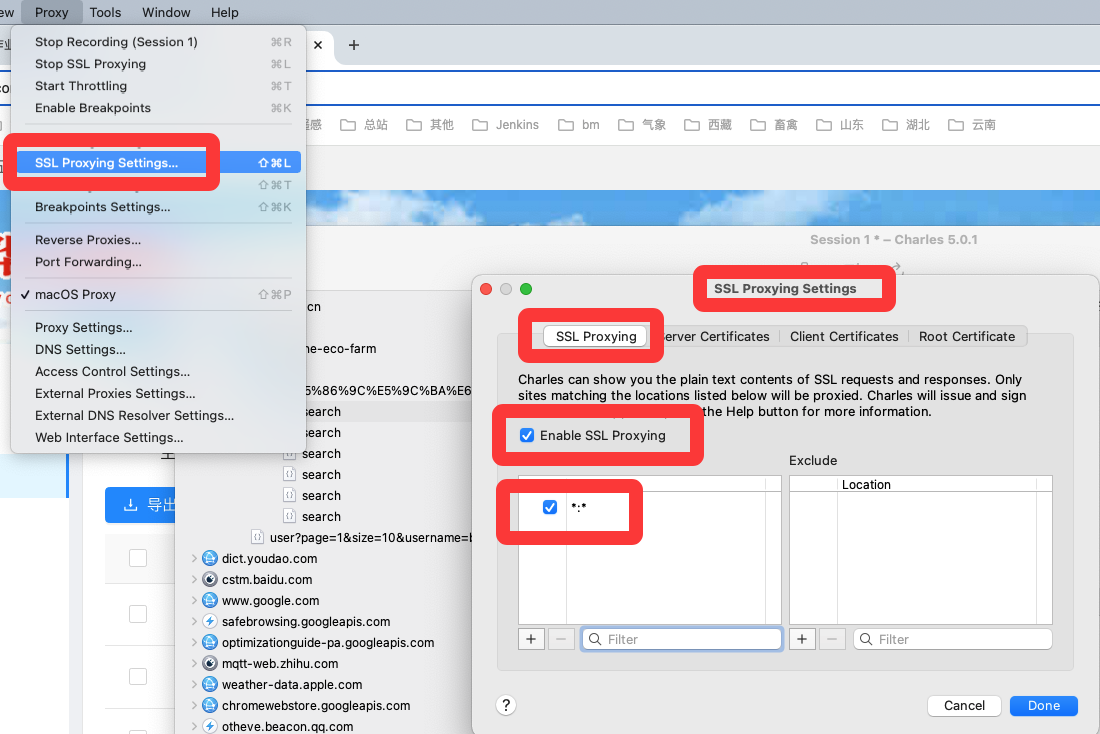Select Start Throttling menu item
Screen dimensions: 1100x734
[159, 86]
